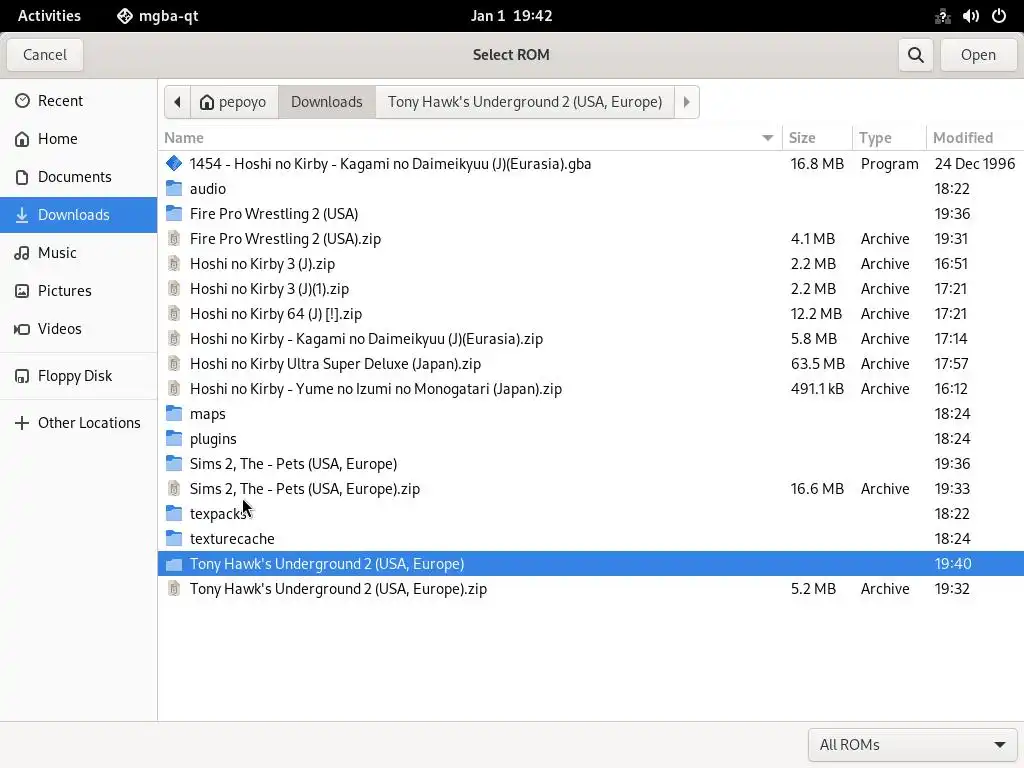The height and width of the screenshot is (768, 1024).
Task: Click the search magnifier icon button
Action: click(x=916, y=55)
